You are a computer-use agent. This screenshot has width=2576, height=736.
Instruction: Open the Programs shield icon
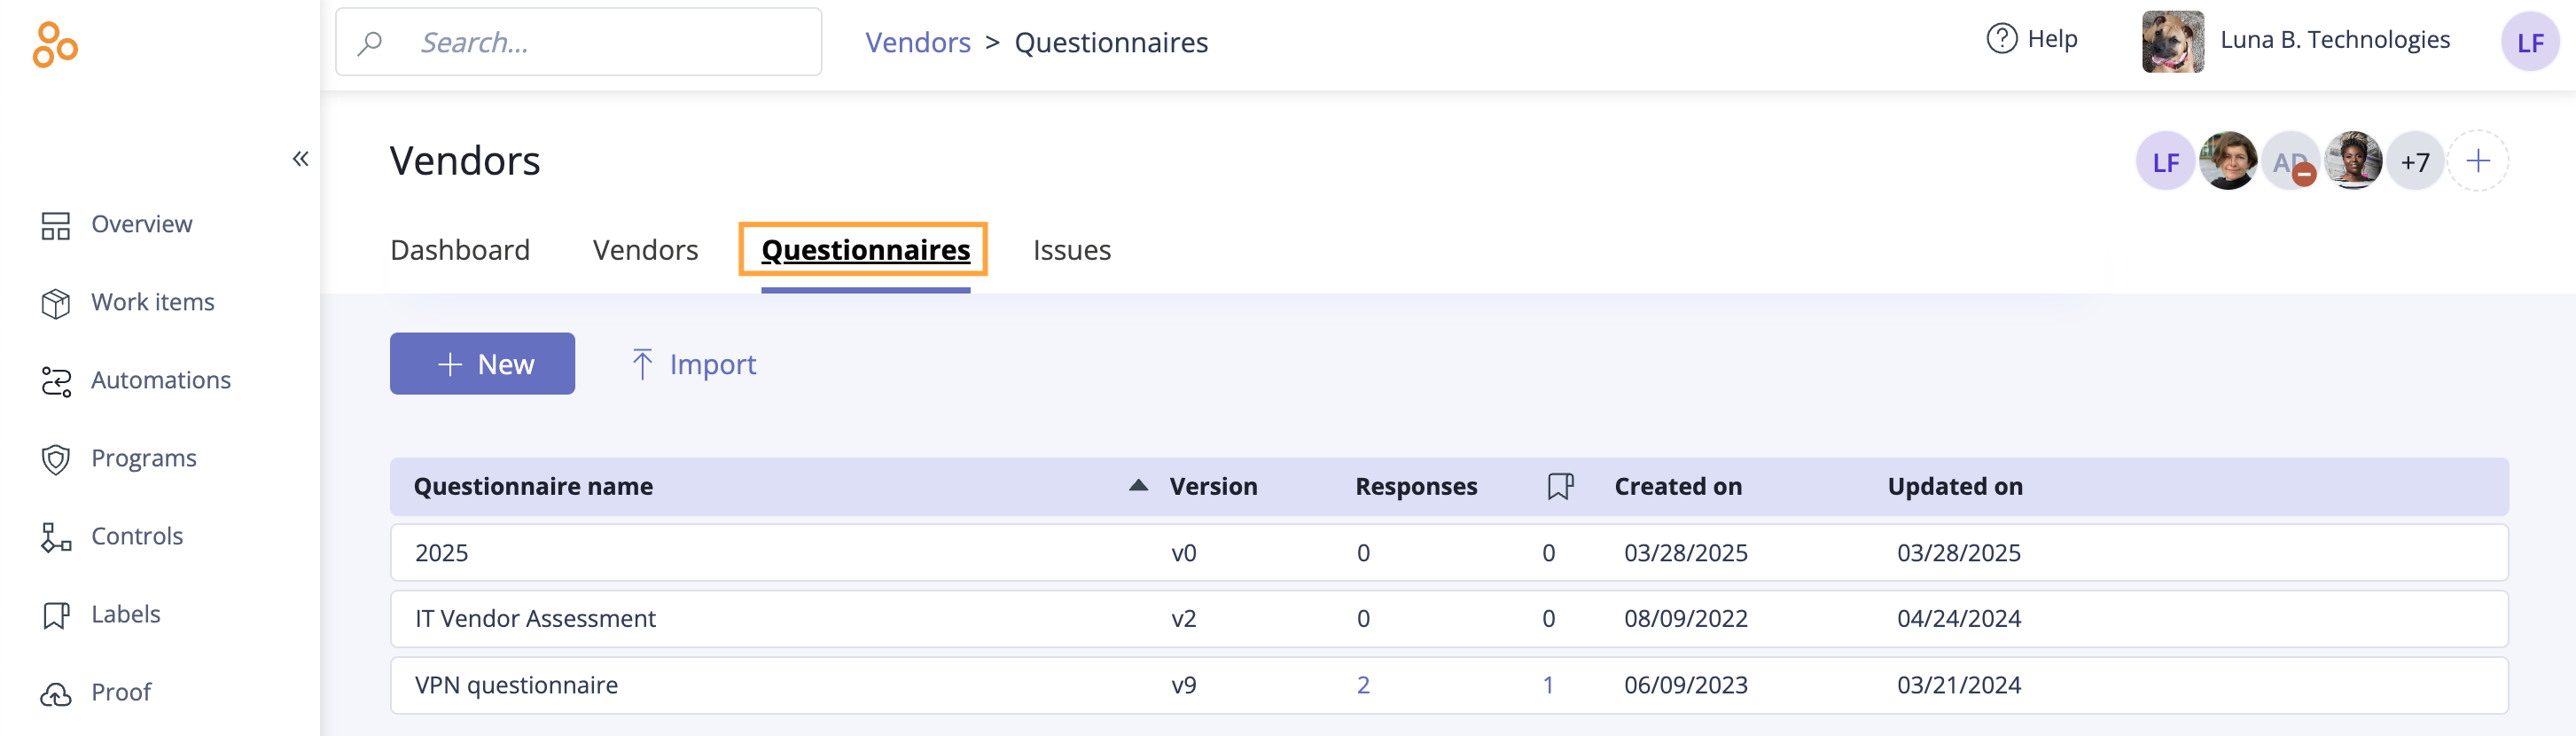pos(56,459)
